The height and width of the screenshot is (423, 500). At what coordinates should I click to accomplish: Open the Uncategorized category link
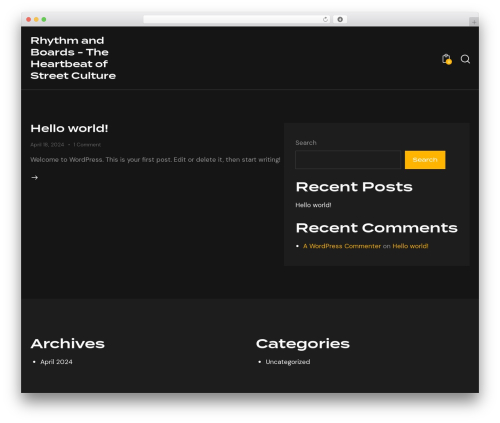pyautogui.click(x=288, y=362)
